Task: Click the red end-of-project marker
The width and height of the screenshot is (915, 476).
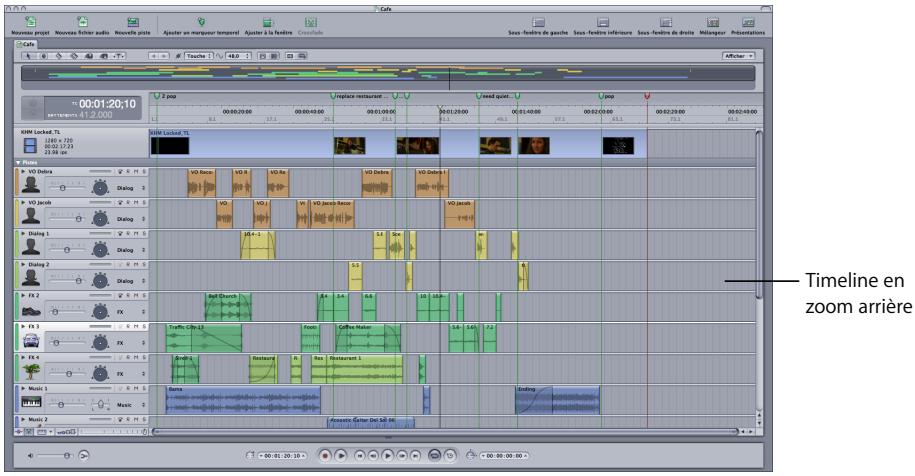Action: pyautogui.click(x=647, y=96)
